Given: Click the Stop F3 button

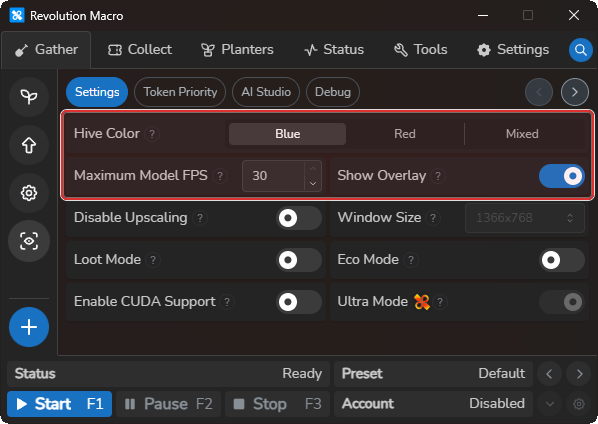Looking at the screenshot, I should [x=278, y=404].
